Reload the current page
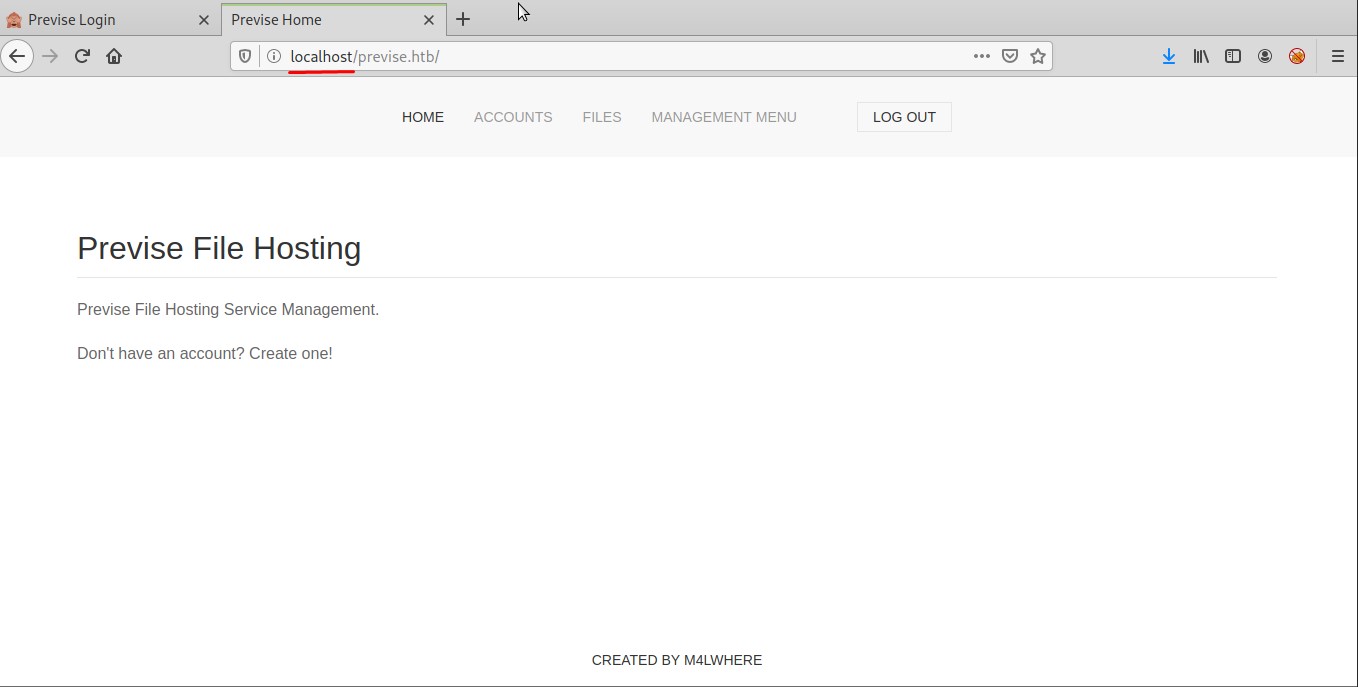Image resolution: width=1358 pixels, height=687 pixels. click(x=82, y=57)
